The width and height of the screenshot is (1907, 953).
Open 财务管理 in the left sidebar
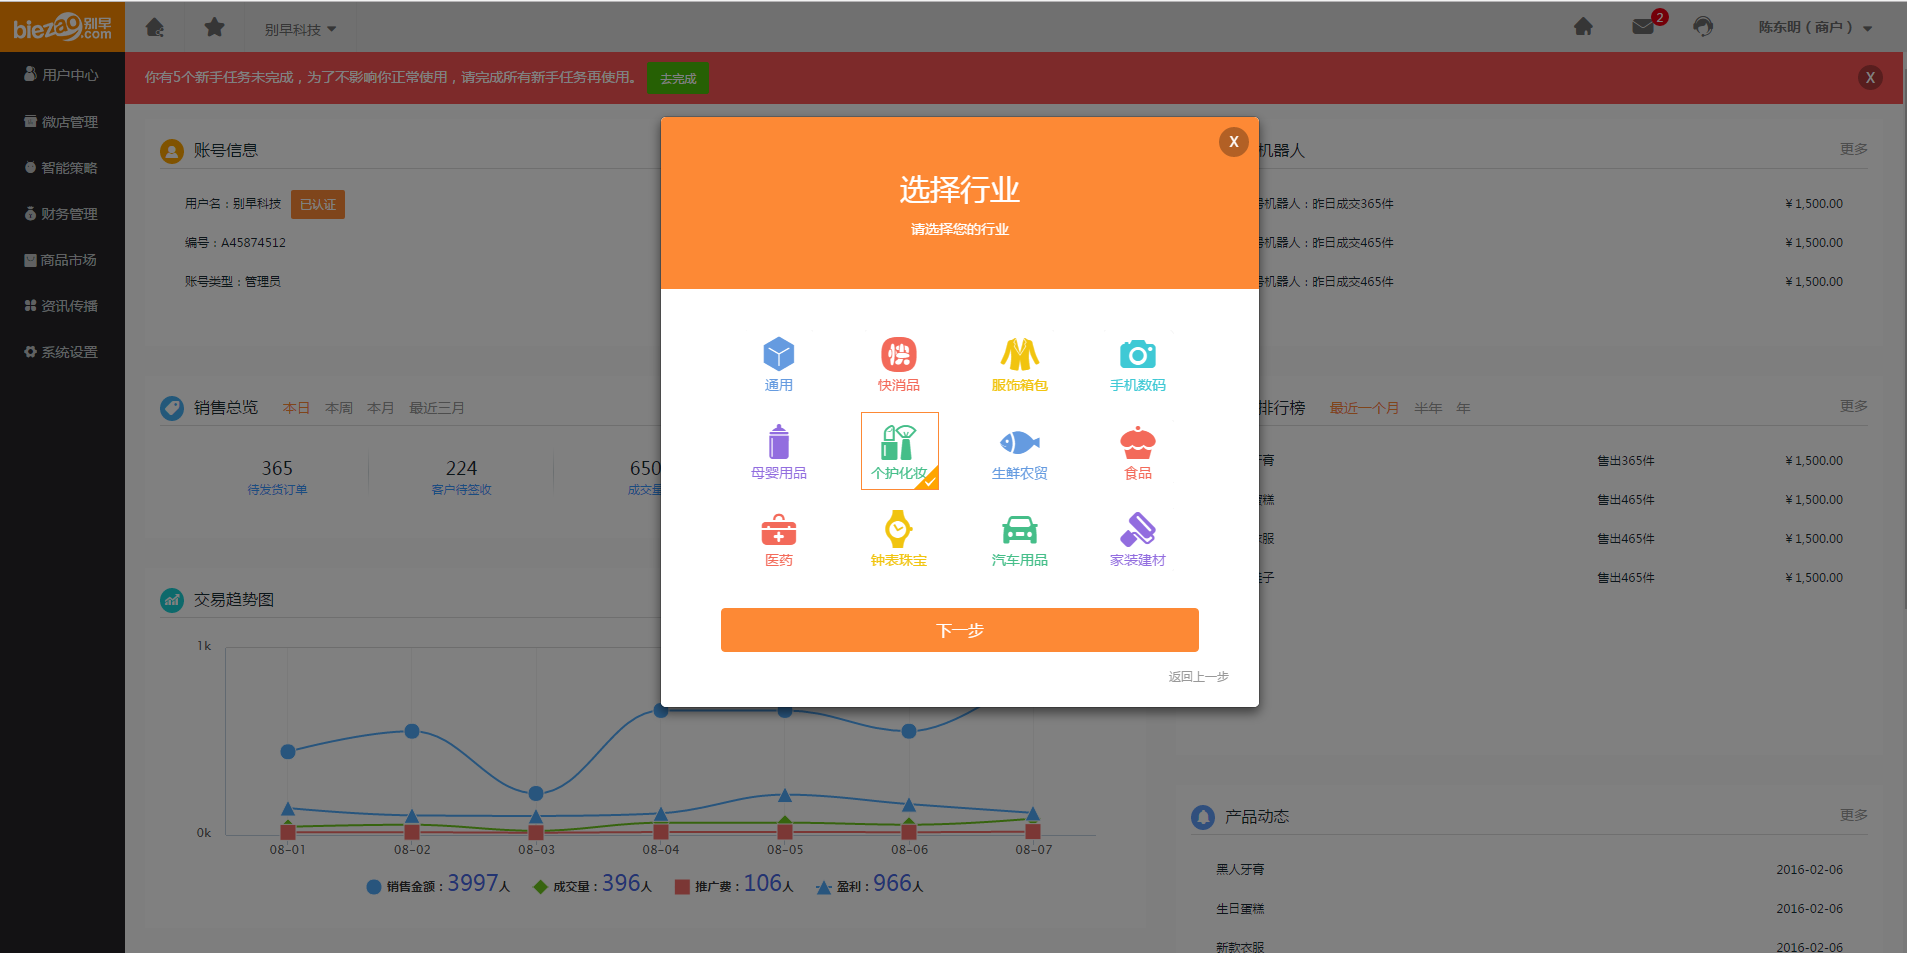tap(62, 214)
